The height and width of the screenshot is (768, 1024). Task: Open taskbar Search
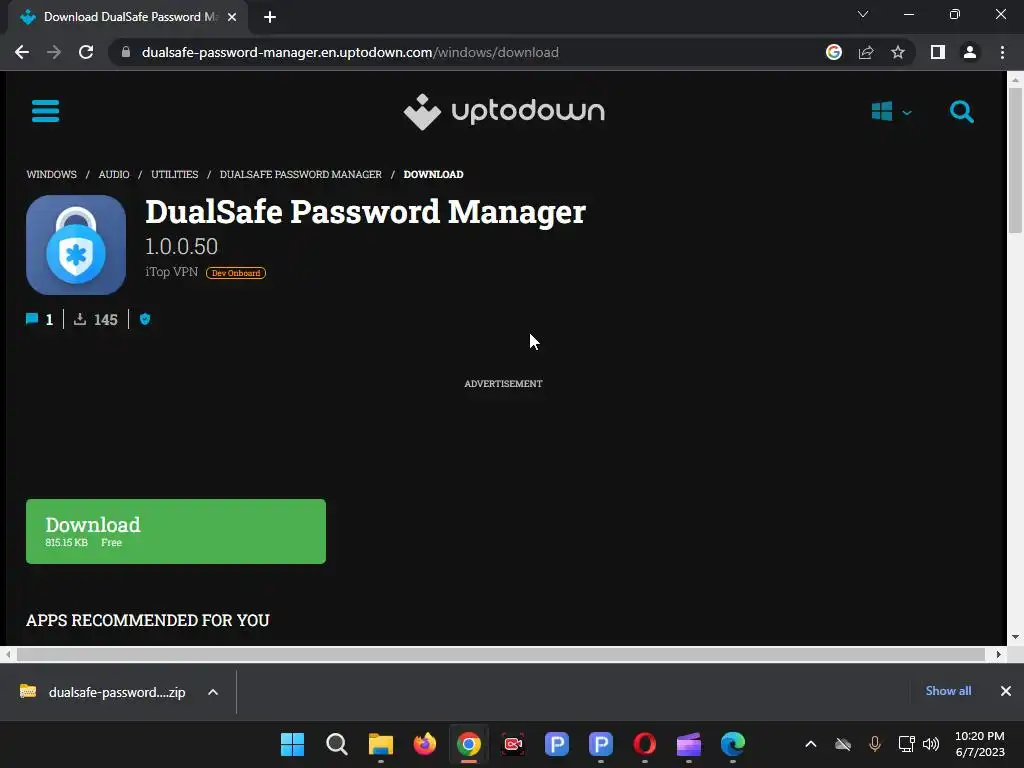click(336, 744)
